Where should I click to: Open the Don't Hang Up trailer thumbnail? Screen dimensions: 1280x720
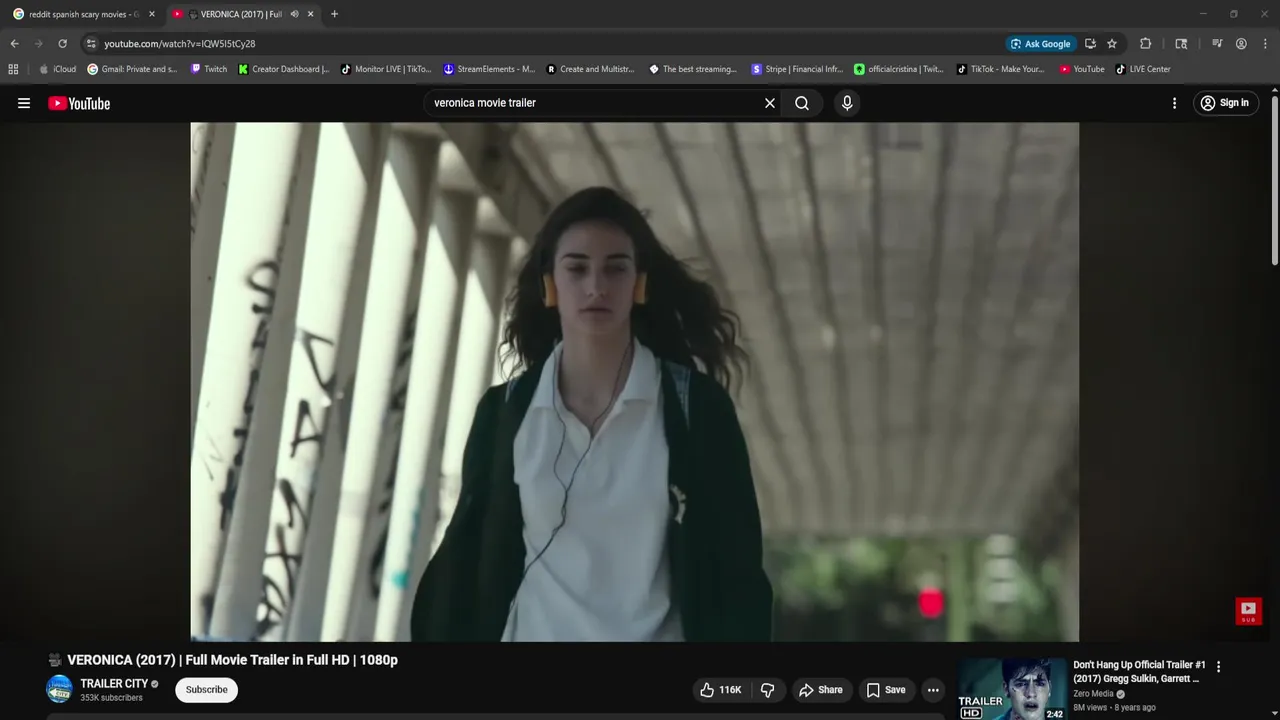point(1011,689)
